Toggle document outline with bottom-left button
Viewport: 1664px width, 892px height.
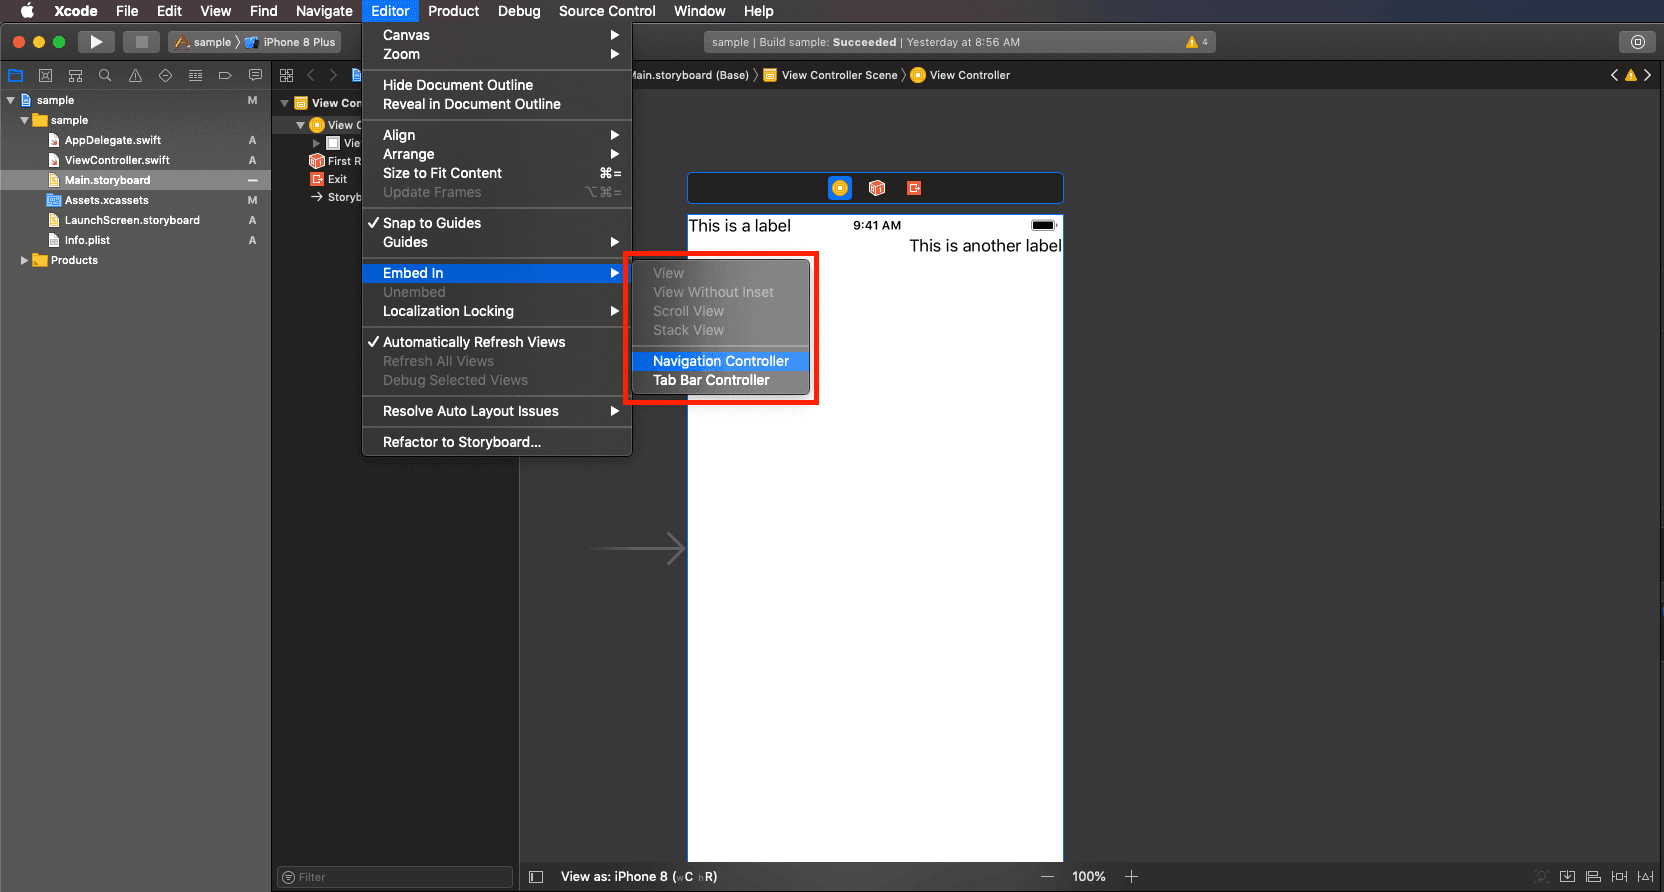[536, 877]
